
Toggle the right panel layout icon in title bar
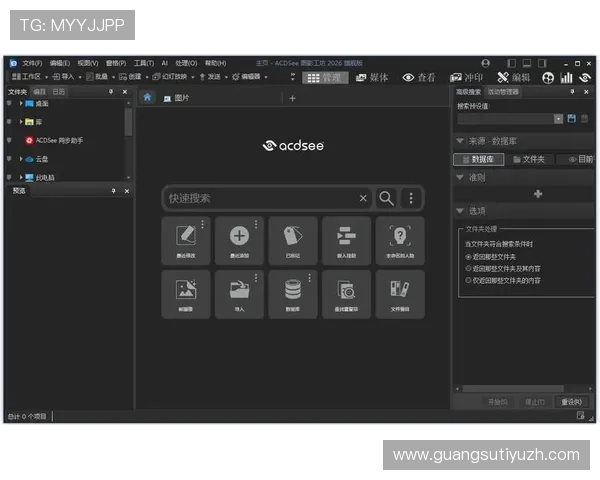point(542,63)
